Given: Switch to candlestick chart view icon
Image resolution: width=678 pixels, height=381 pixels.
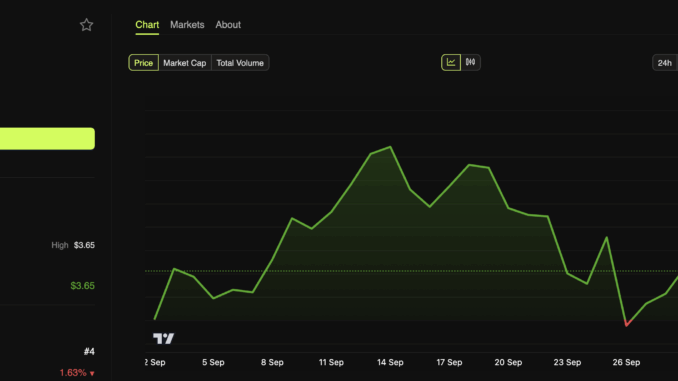Looking at the screenshot, I should 470,63.
